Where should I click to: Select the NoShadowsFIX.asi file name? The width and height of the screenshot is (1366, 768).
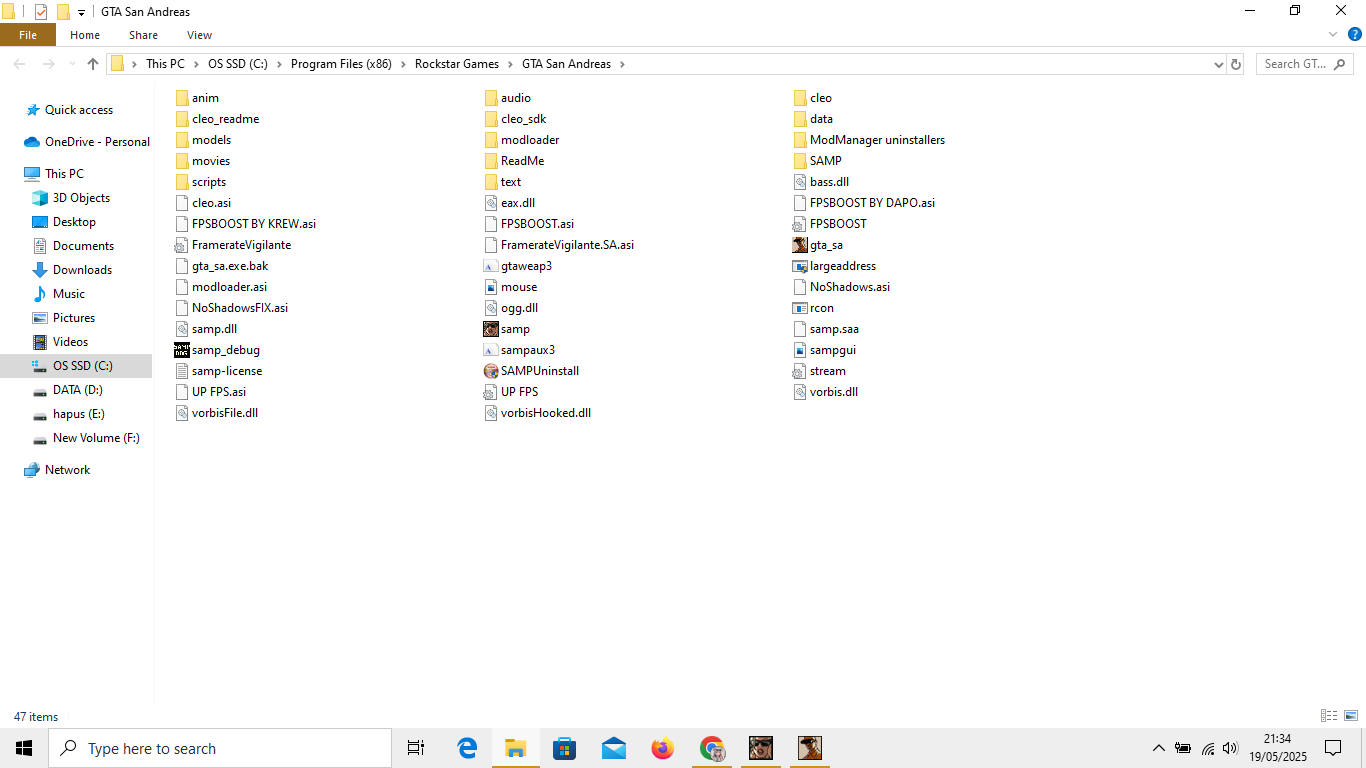(240, 308)
